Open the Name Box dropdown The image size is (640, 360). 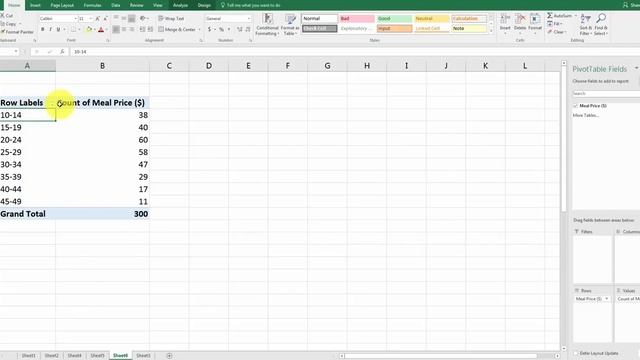(16, 52)
